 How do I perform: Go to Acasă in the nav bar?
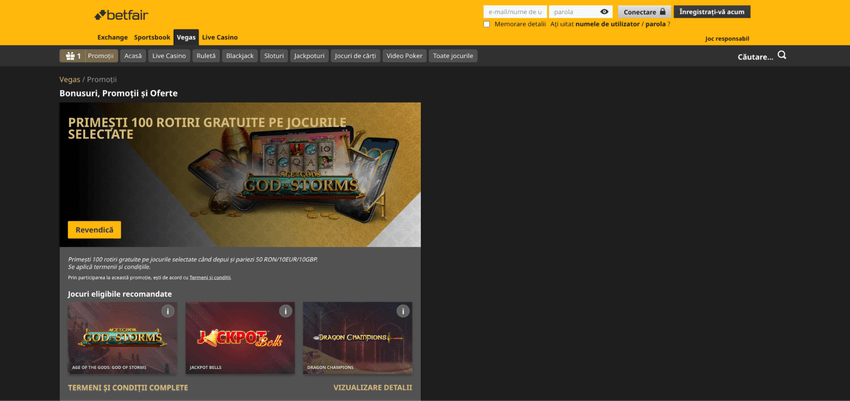(133, 56)
